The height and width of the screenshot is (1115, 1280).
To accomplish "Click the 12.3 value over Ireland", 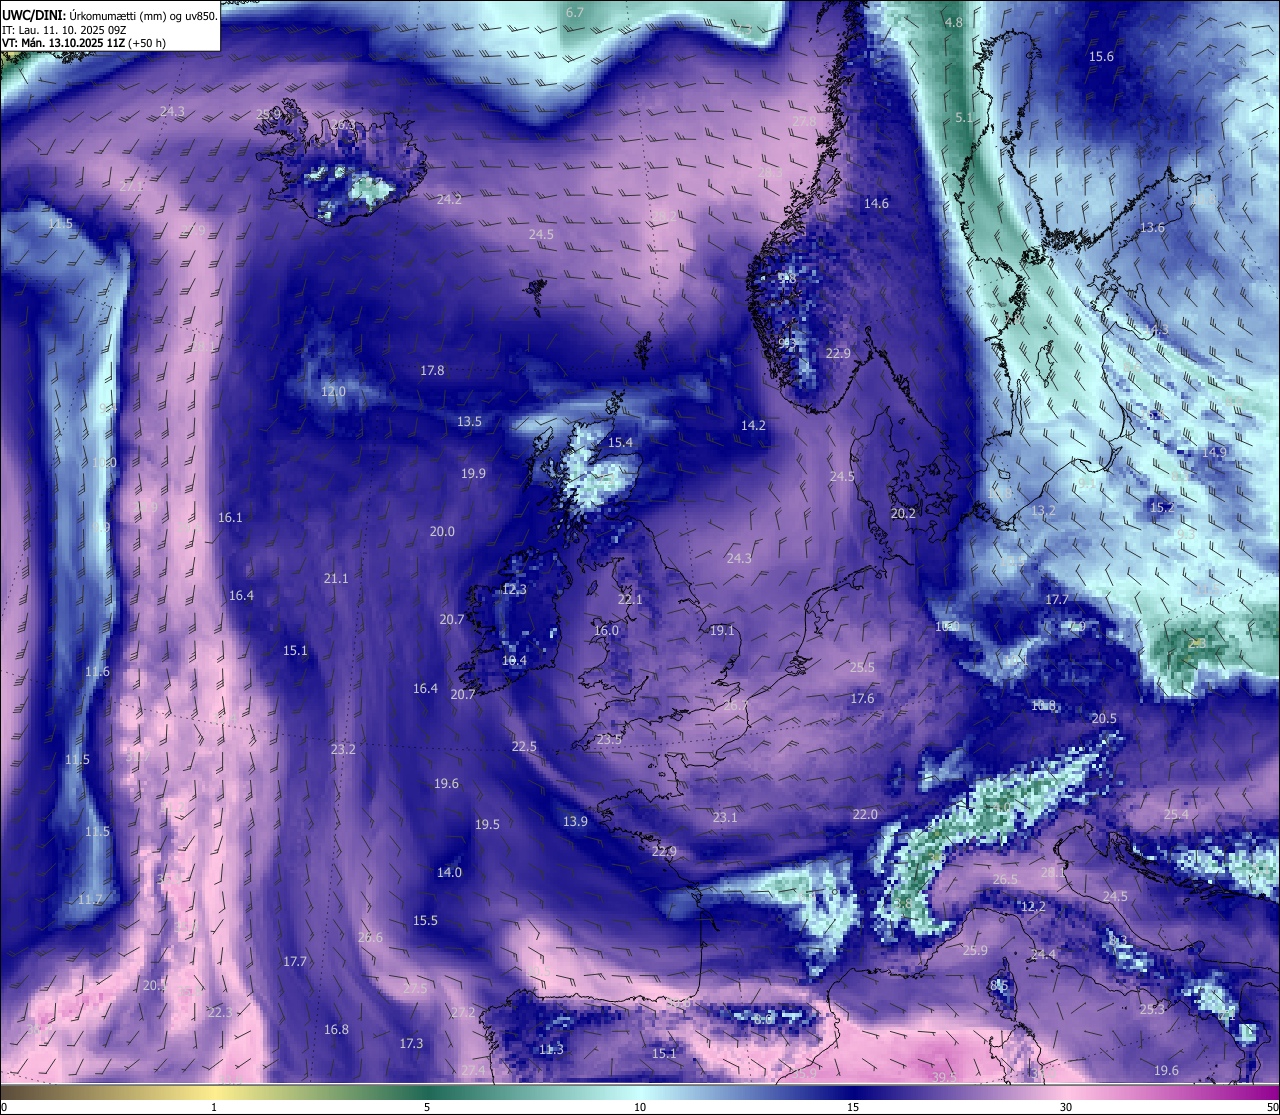I will (514, 589).
